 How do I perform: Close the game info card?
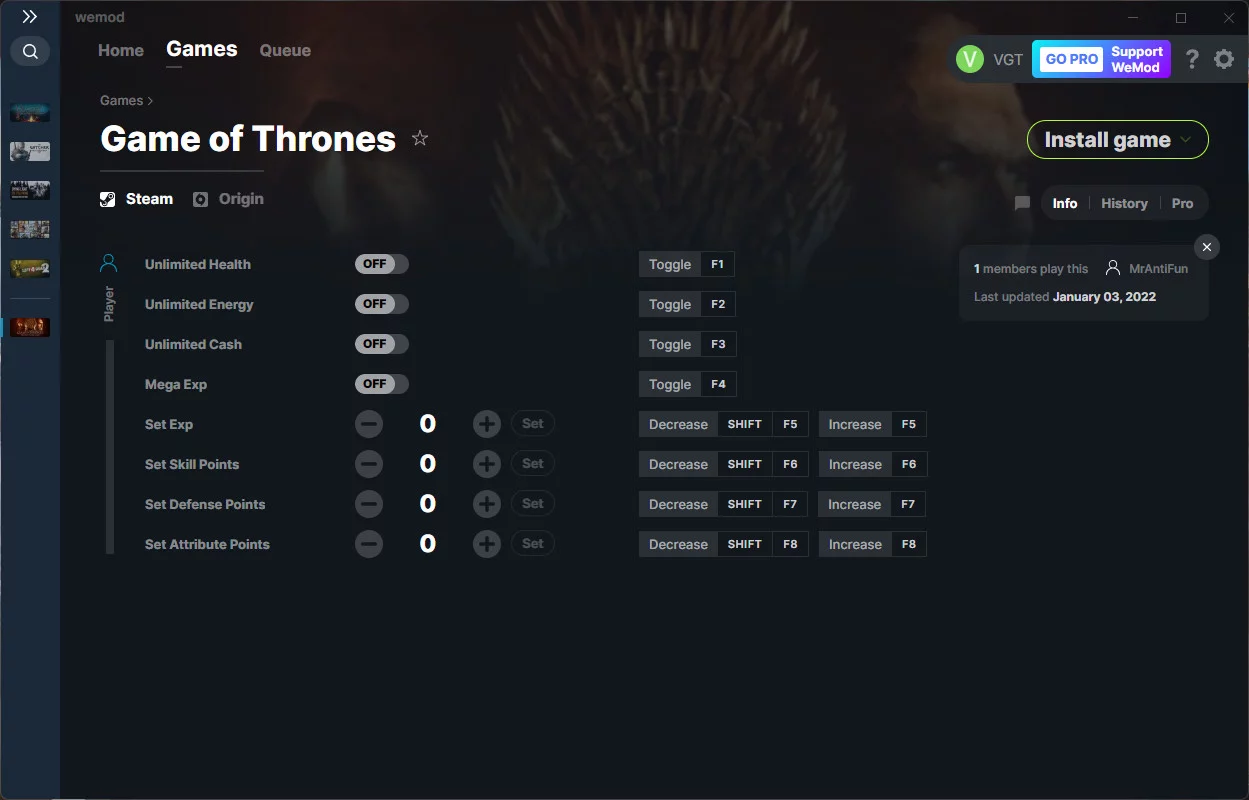(1207, 247)
